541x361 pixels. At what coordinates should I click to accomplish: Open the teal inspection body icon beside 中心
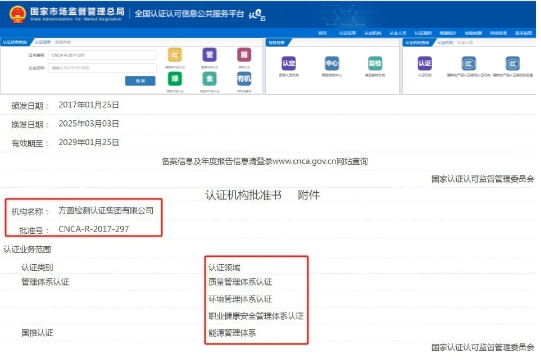375,63
